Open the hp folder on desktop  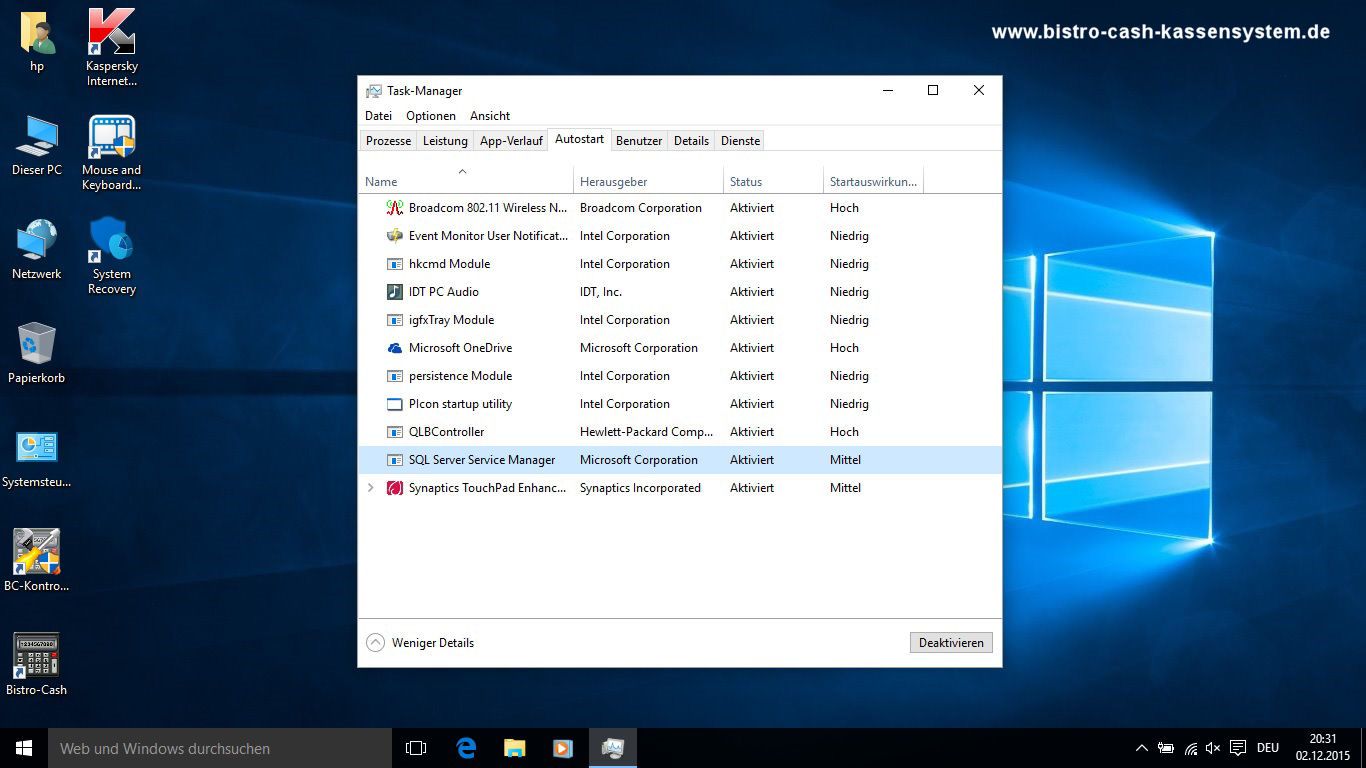click(37, 42)
